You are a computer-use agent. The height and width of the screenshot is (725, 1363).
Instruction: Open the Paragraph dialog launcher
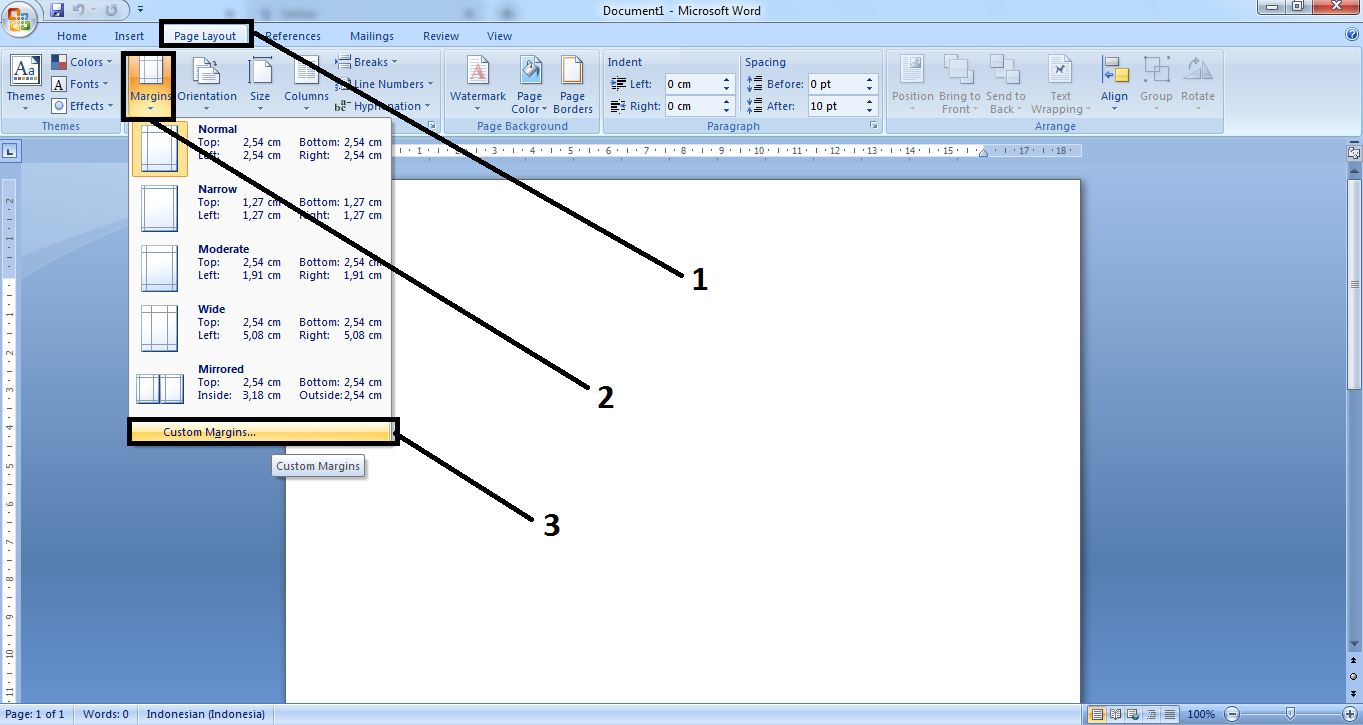point(873,126)
